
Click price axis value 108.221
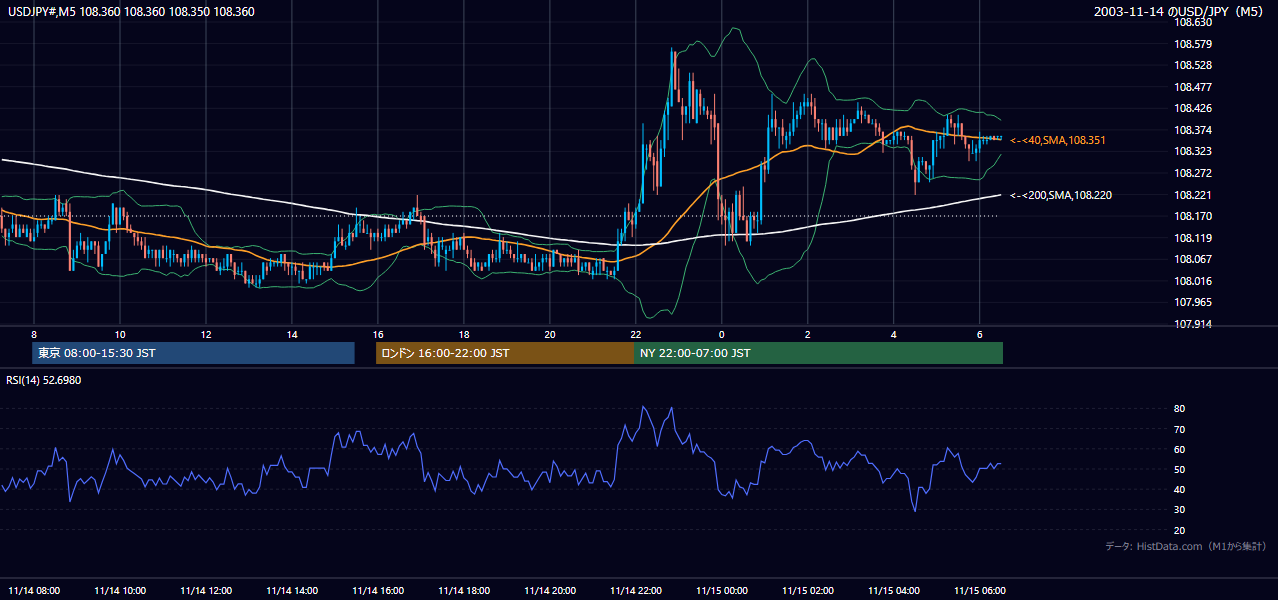click(1193, 195)
